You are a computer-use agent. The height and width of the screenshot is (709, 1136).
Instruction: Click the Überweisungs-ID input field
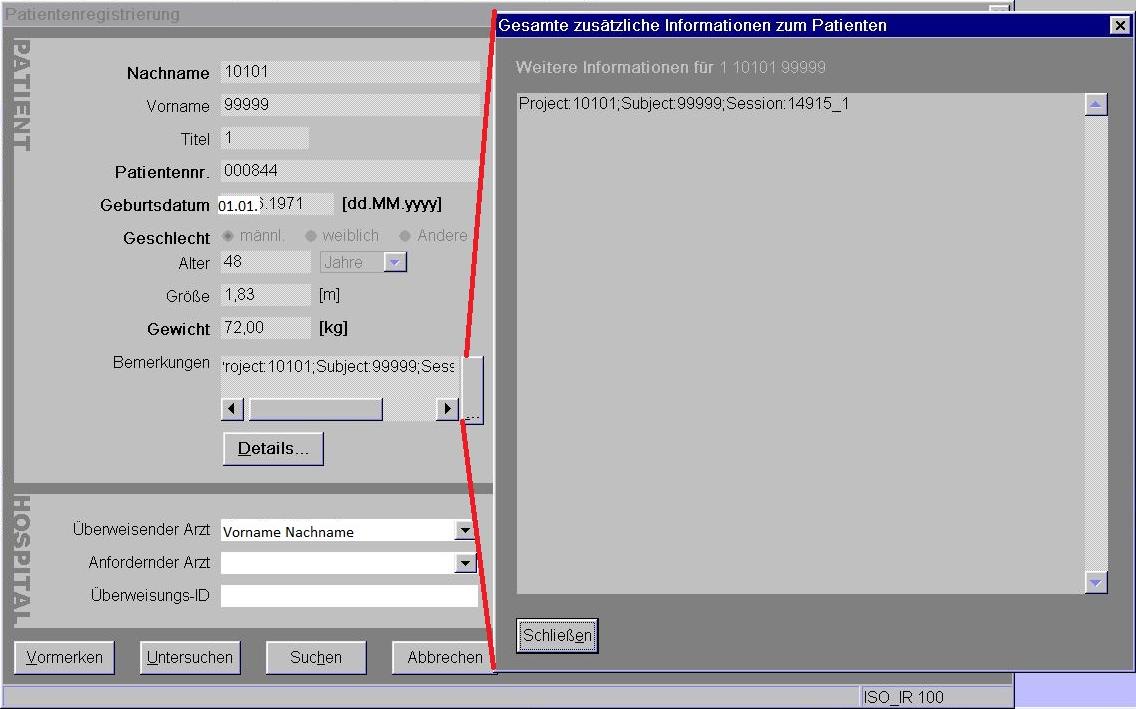click(x=349, y=597)
